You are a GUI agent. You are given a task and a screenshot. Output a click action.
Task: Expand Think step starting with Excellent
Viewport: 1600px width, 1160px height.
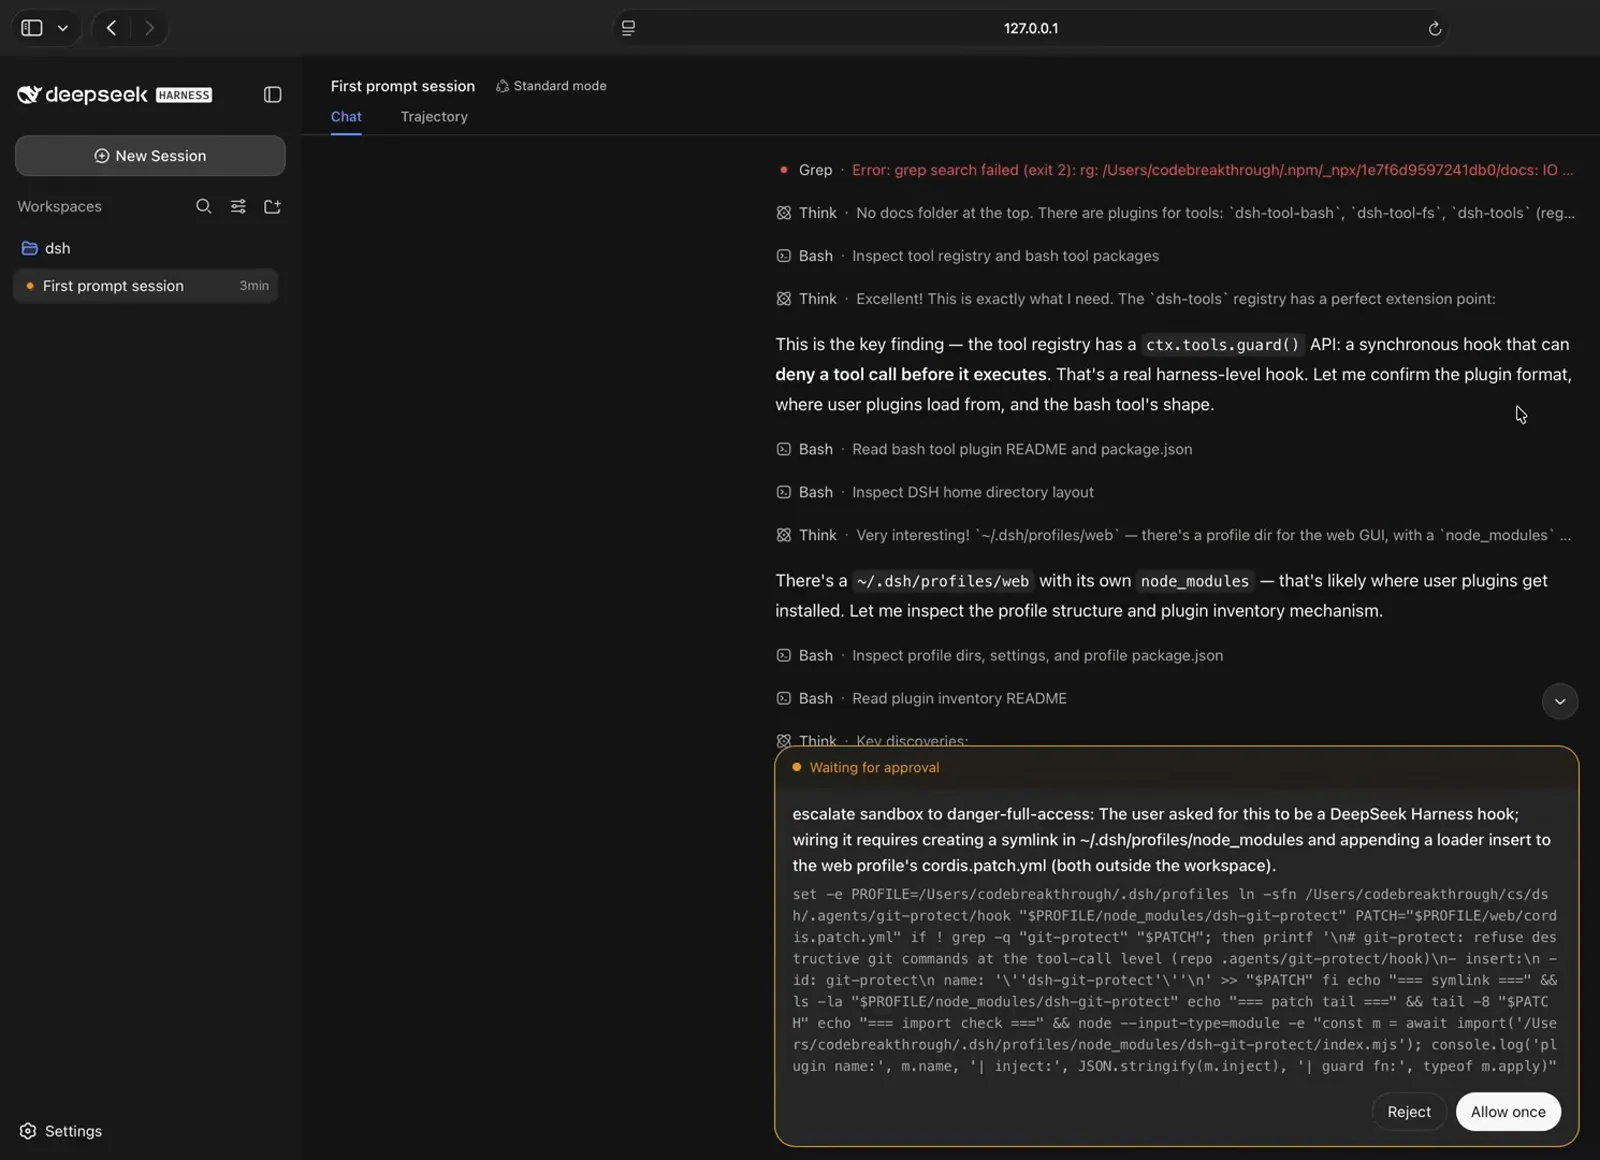1136,299
